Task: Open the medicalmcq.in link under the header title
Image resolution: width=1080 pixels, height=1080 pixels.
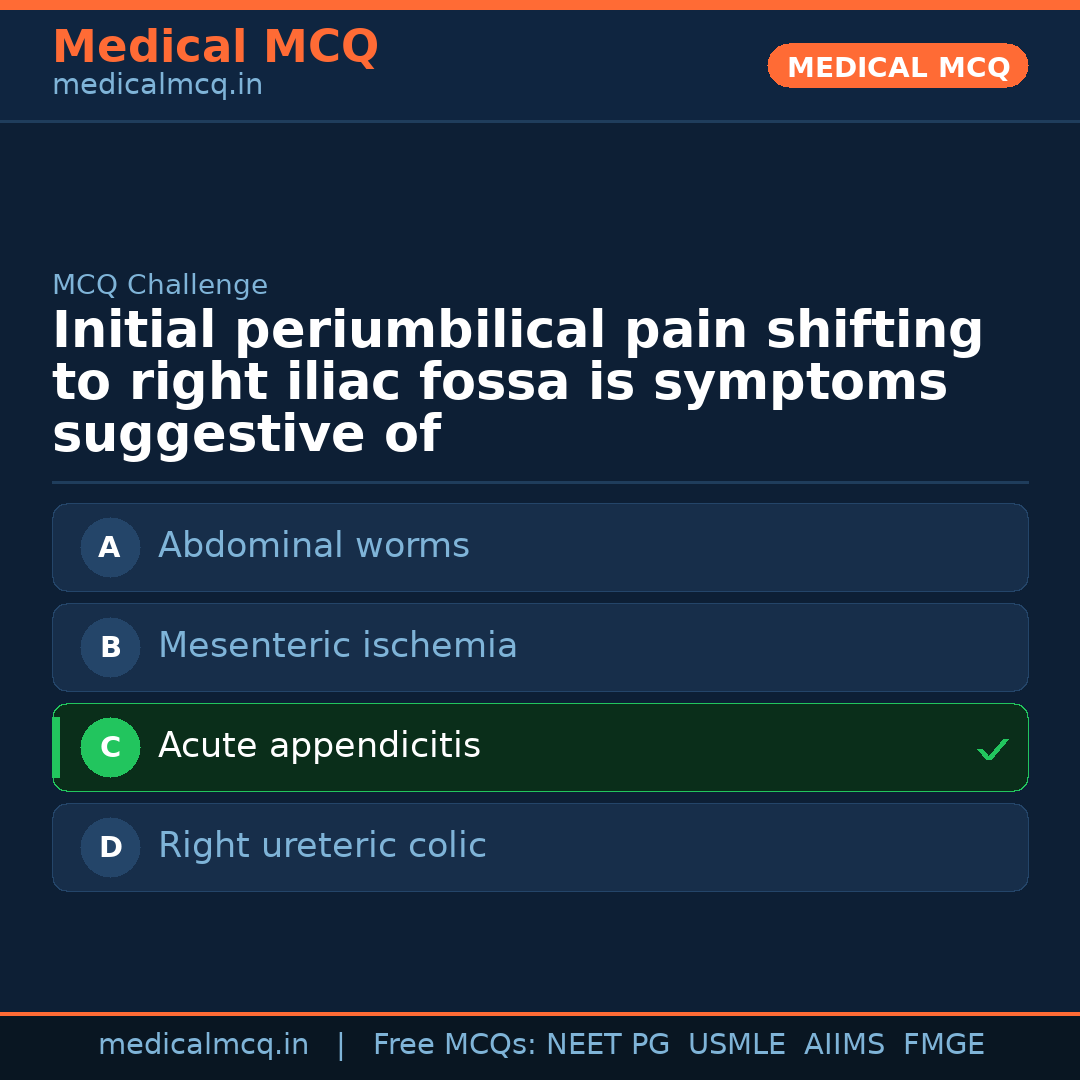Action: coord(157,86)
